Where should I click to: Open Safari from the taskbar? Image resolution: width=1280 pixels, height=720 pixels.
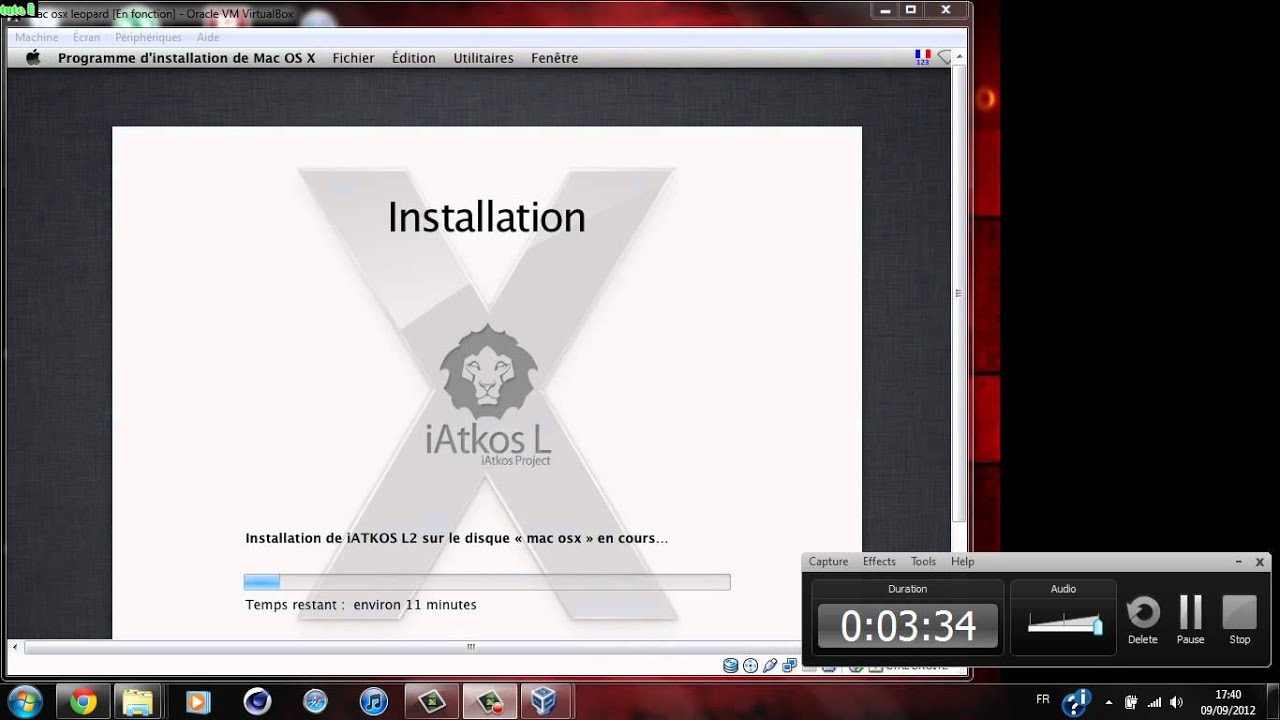point(315,702)
